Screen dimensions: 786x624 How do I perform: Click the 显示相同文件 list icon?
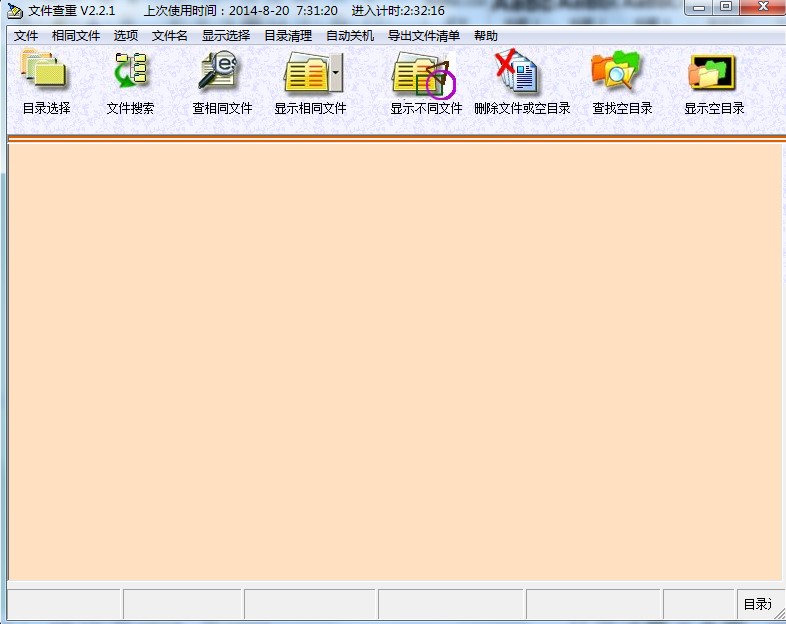[x=306, y=73]
